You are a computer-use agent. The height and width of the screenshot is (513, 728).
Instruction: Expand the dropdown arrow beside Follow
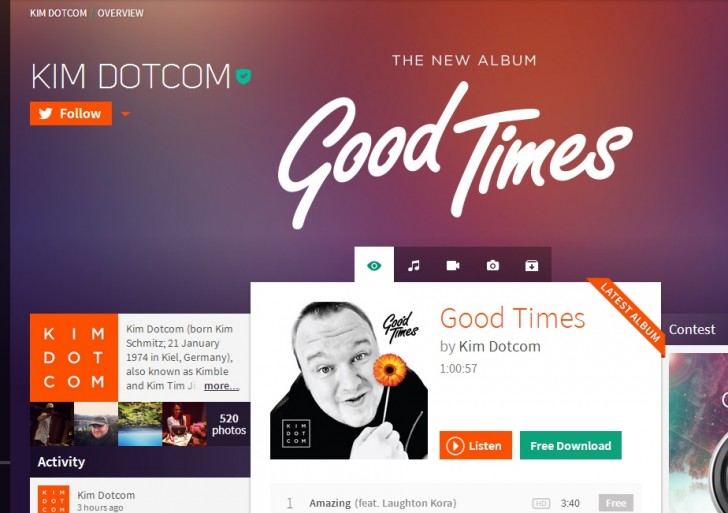tap(125, 114)
